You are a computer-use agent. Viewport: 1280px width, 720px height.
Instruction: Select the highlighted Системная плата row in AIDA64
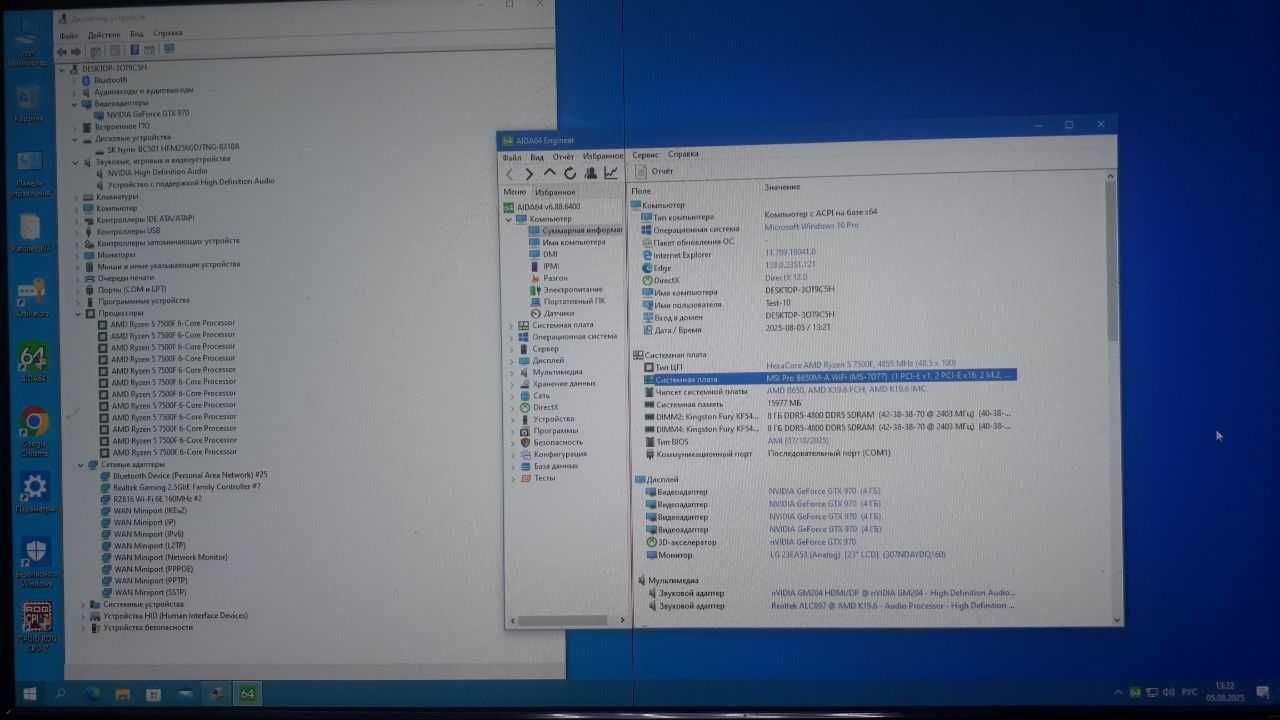[x=829, y=378]
